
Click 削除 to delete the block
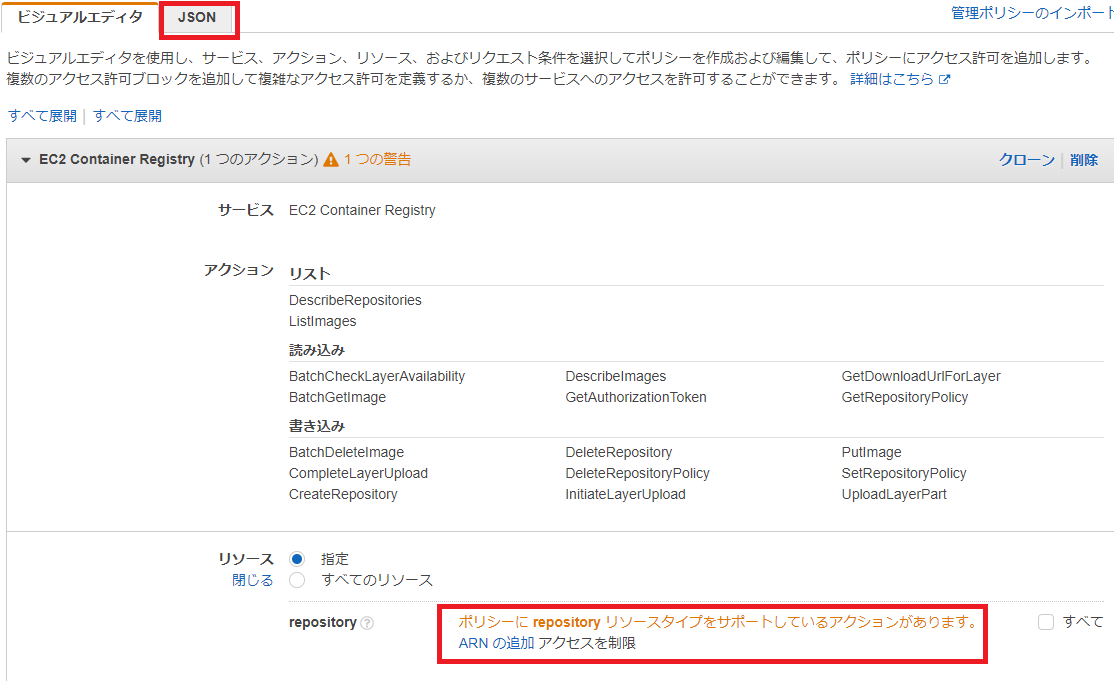pos(1083,160)
